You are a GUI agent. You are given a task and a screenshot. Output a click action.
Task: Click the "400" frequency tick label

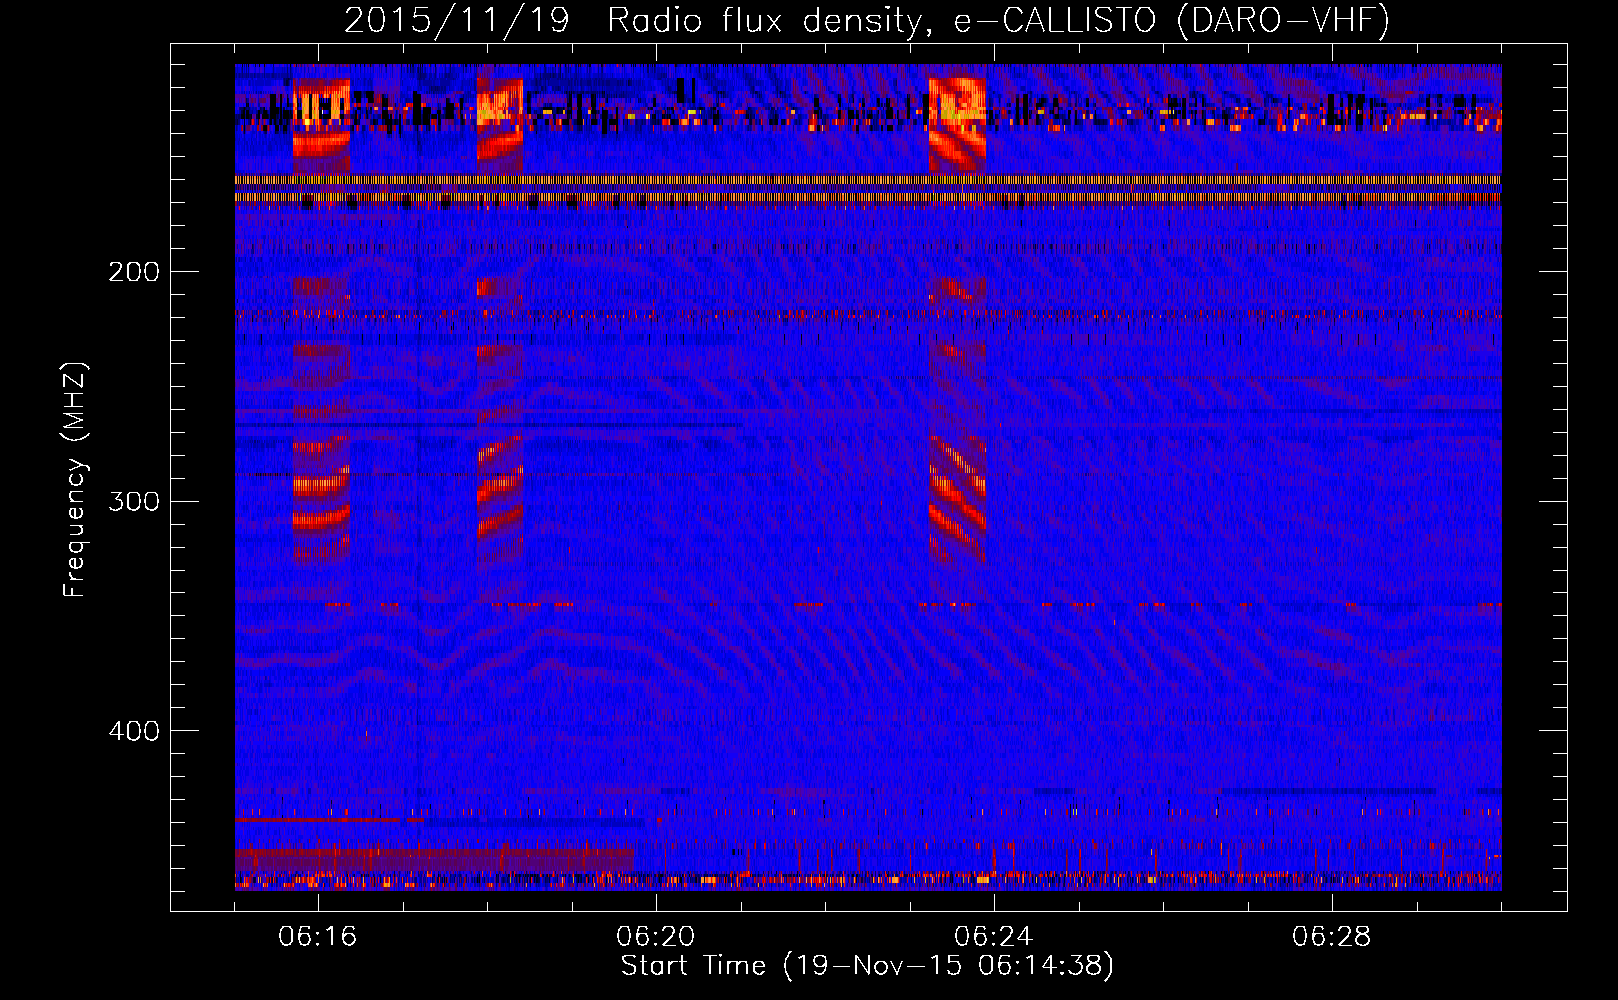pos(134,731)
